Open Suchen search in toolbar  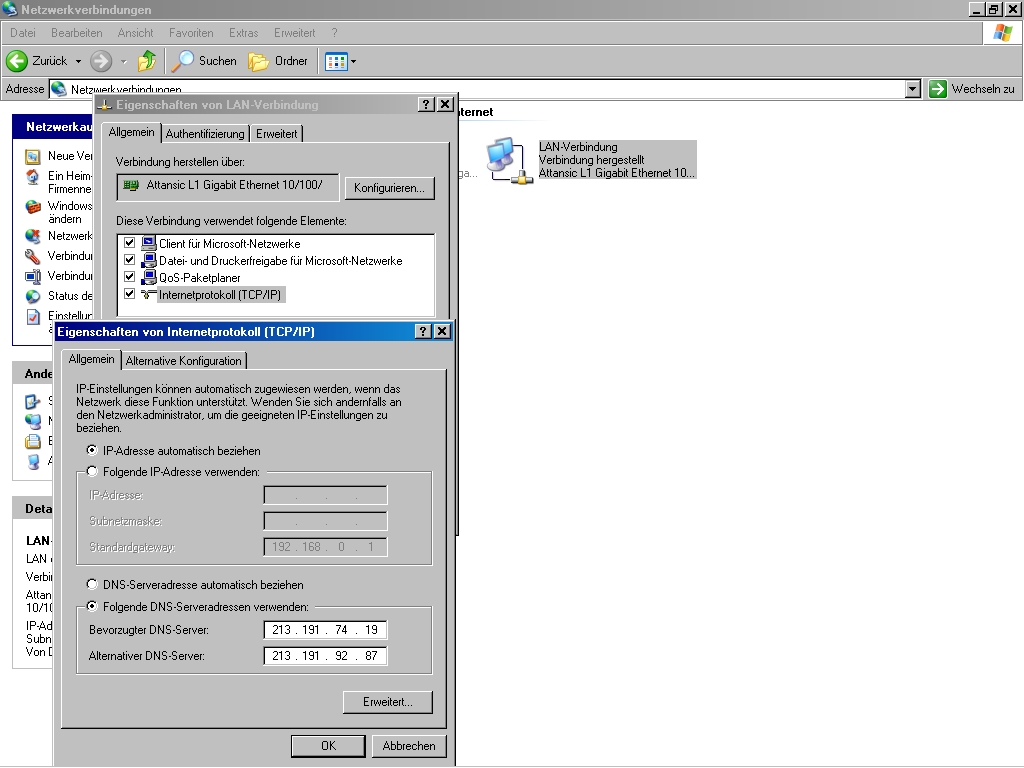click(204, 61)
